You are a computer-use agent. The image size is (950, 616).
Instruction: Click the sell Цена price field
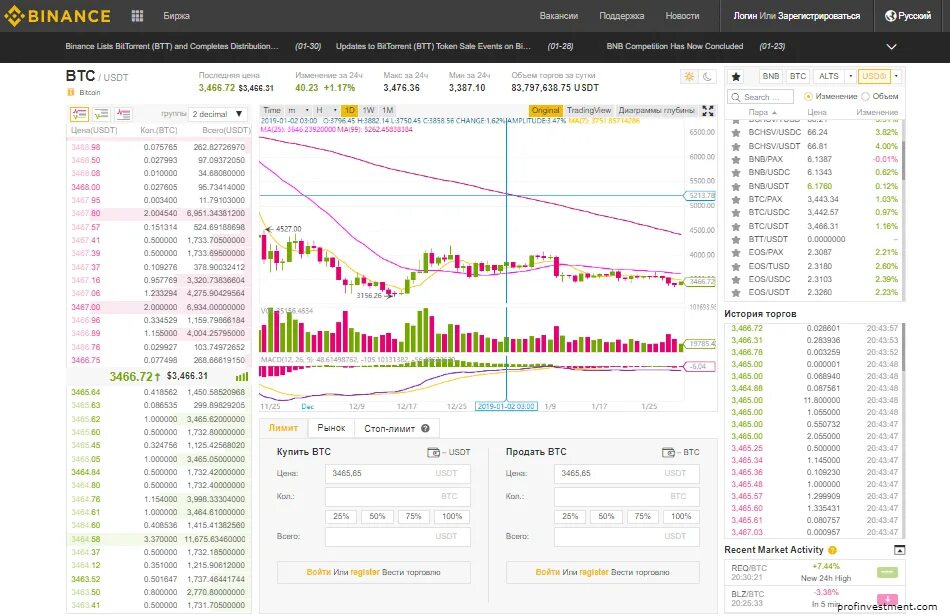click(x=626, y=473)
